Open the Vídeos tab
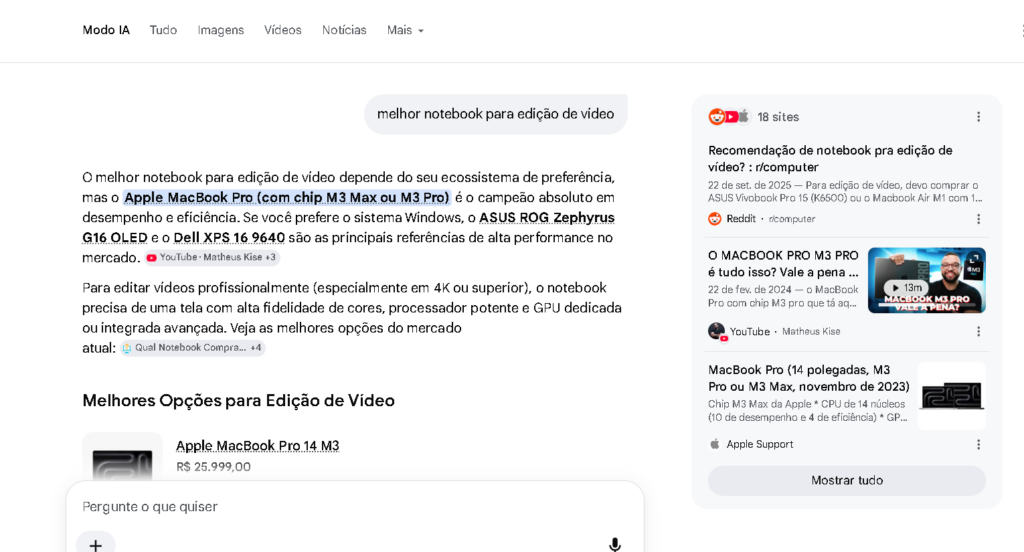Viewport: 1024px width, 552px height. click(283, 30)
